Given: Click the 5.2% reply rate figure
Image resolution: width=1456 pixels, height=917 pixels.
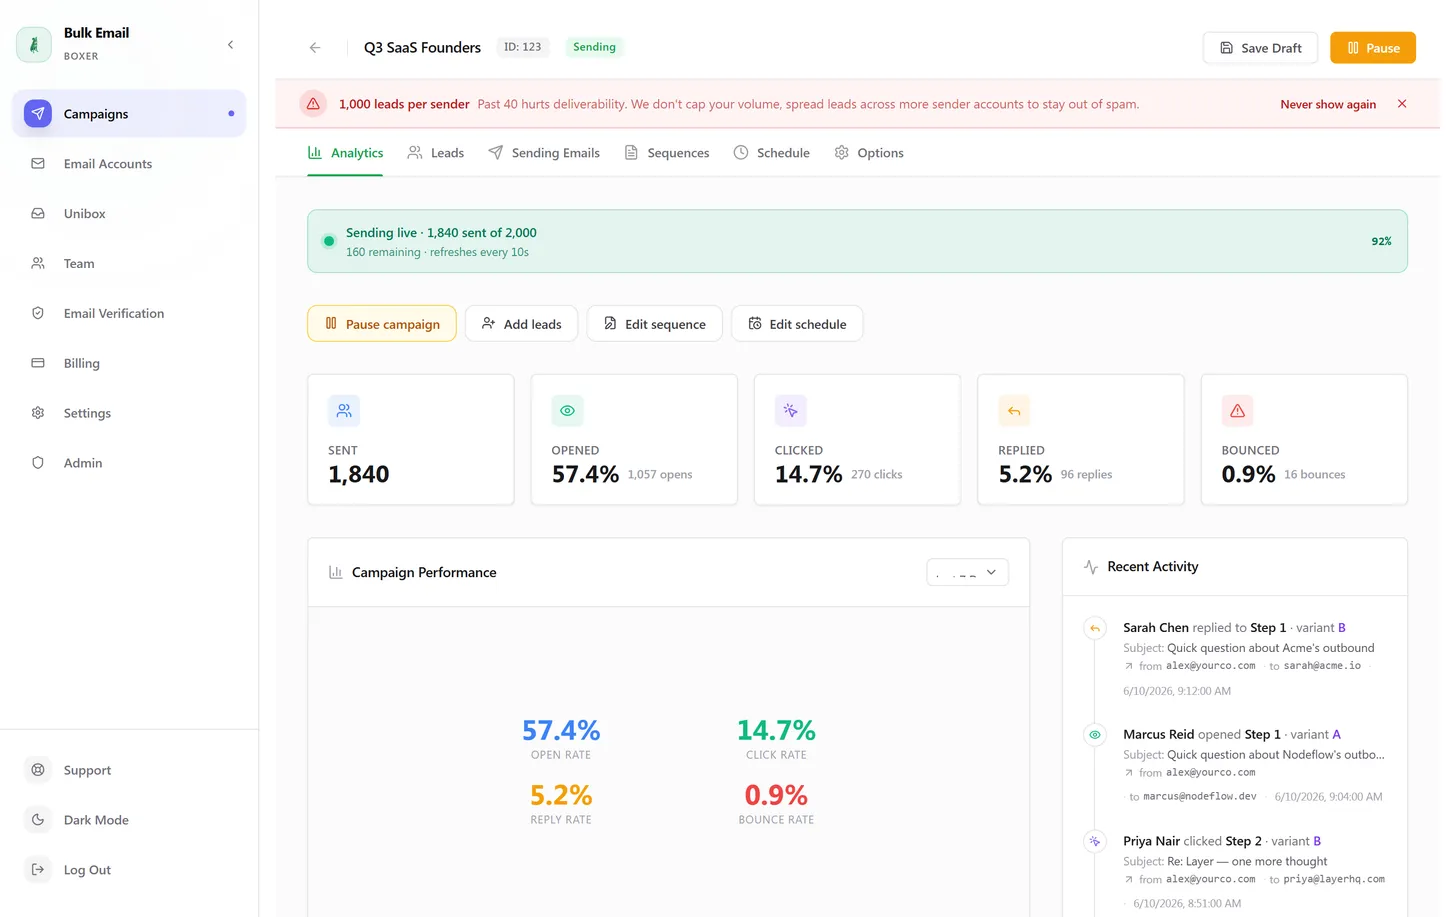Looking at the screenshot, I should tap(561, 795).
